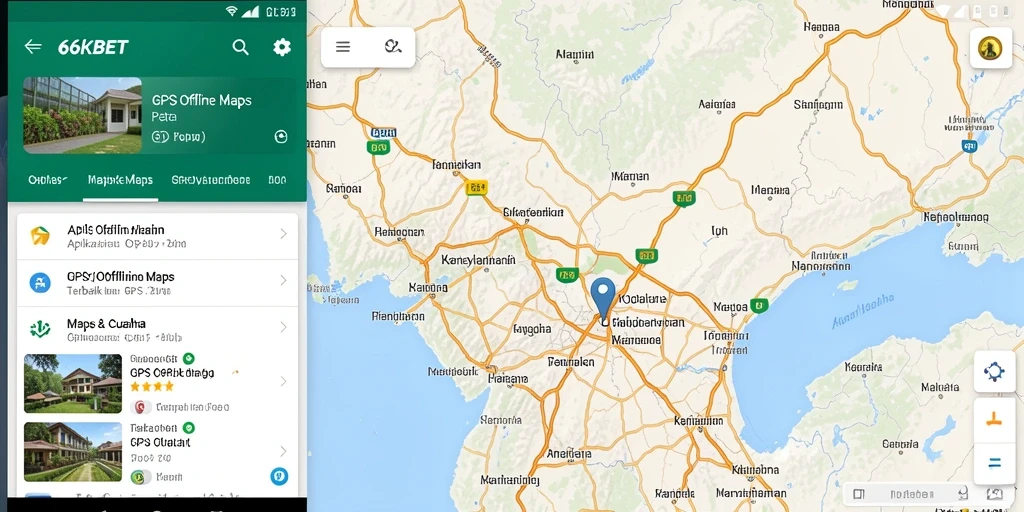Switch to the Otibles tab
1024x512 pixels.
48,180
